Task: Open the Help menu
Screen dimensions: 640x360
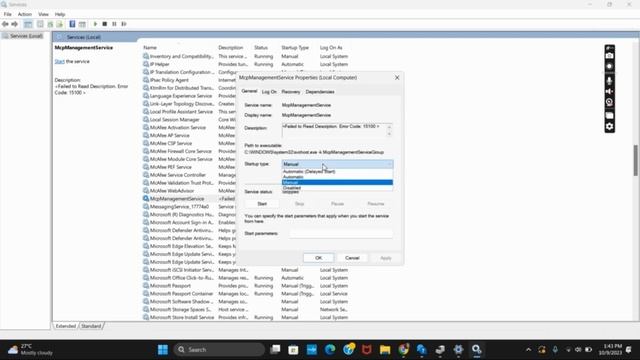Action: click(60, 14)
